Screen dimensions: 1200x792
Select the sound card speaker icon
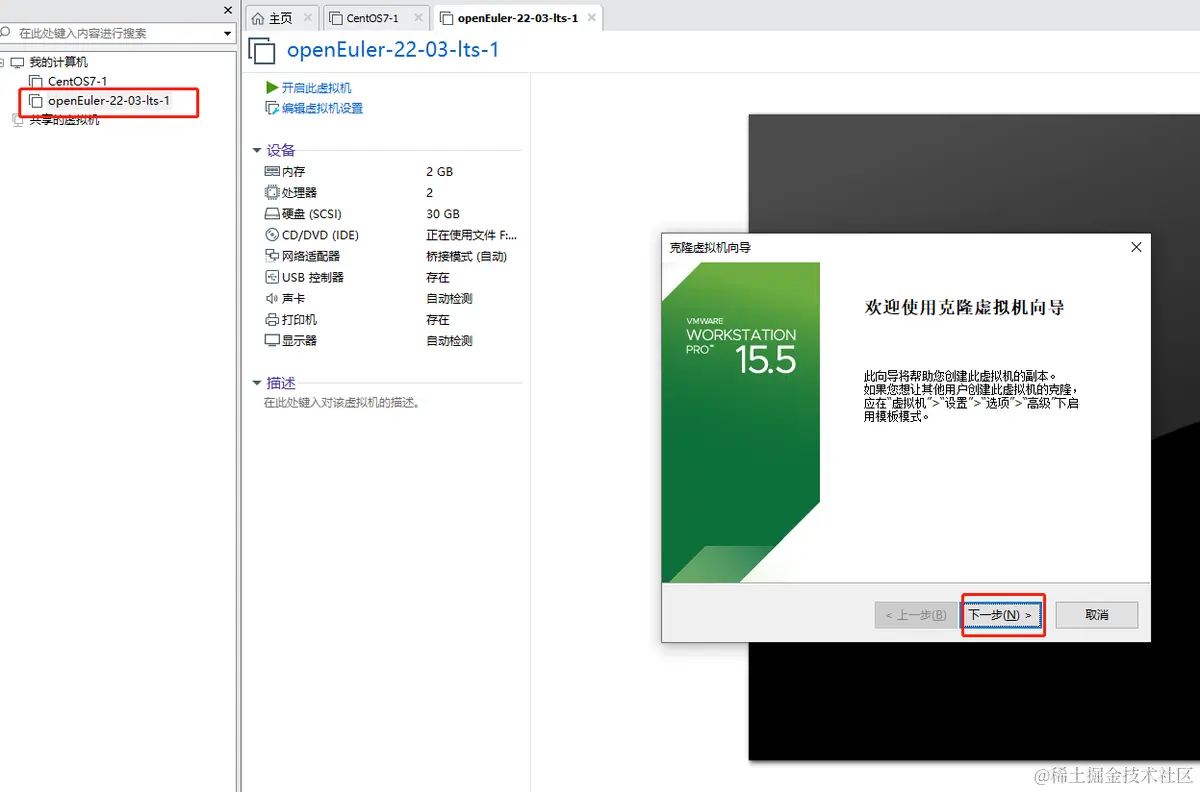pyautogui.click(x=272, y=298)
